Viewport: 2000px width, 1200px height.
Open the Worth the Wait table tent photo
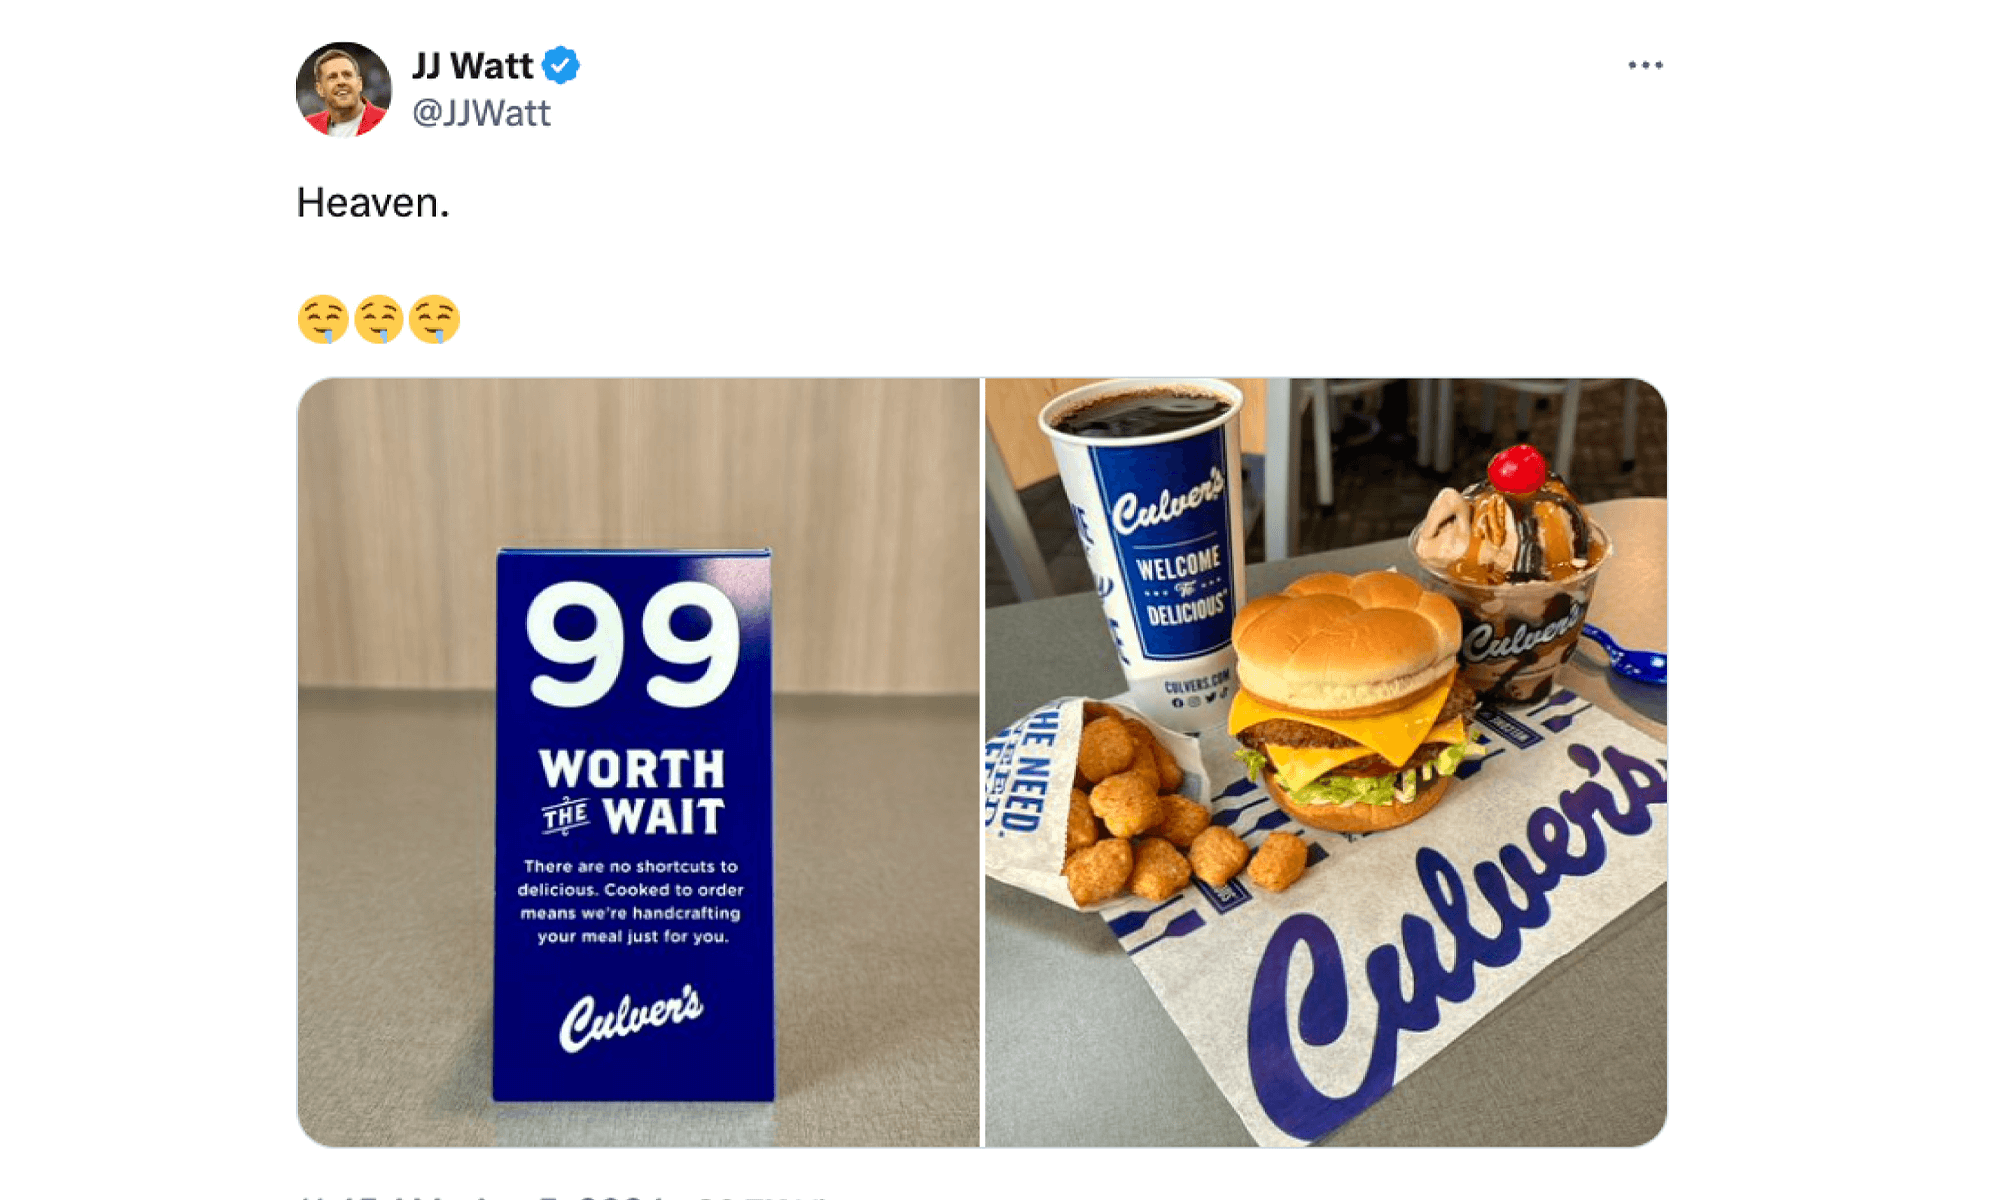click(638, 762)
